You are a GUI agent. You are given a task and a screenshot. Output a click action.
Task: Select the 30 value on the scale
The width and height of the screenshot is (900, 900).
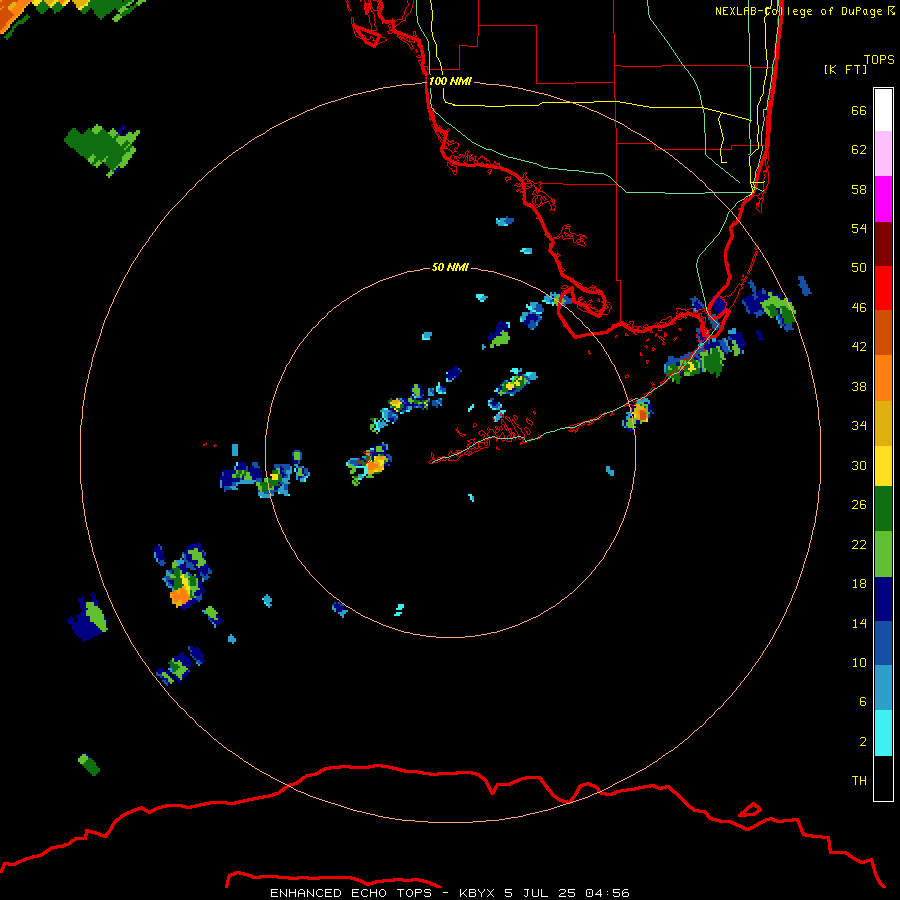tap(859, 465)
